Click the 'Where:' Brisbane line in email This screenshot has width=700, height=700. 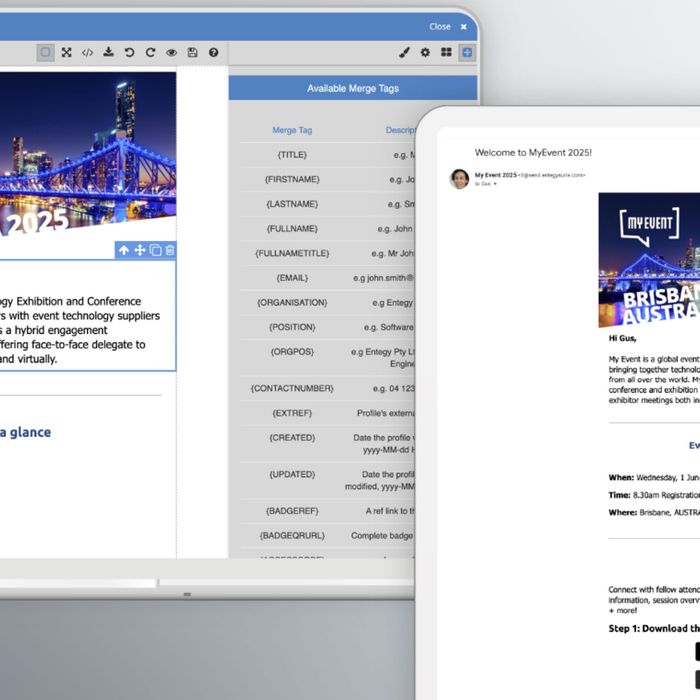pyautogui.click(x=654, y=512)
